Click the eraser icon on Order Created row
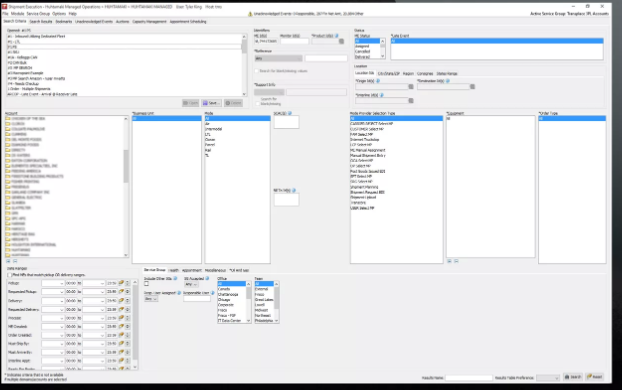The image size is (622, 390). [x=121, y=335]
